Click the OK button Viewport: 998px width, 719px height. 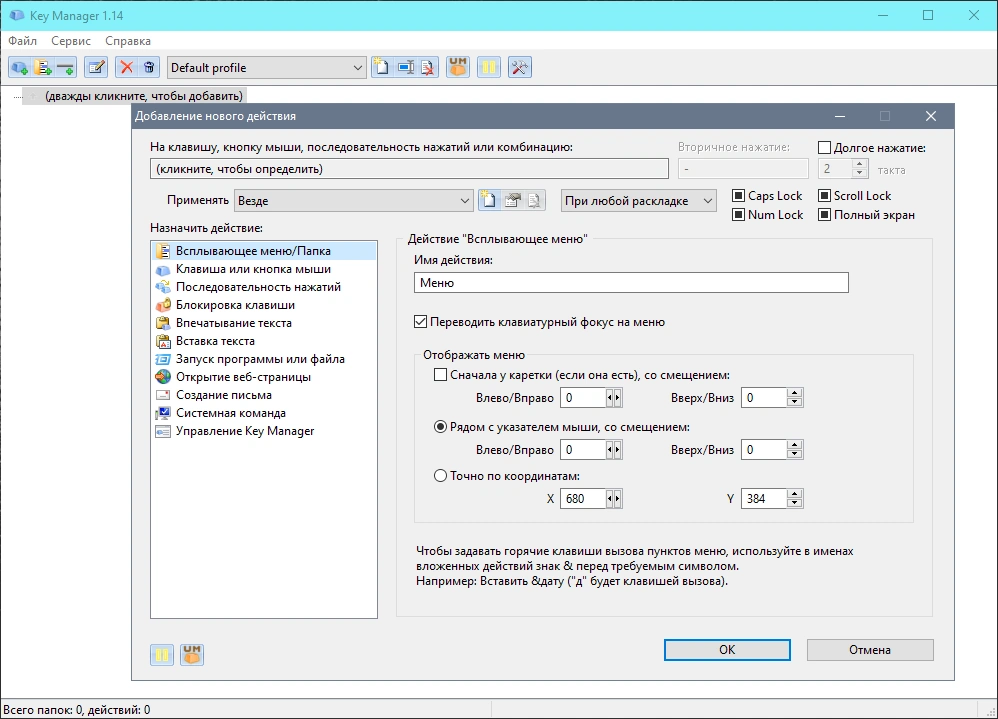click(x=727, y=650)
